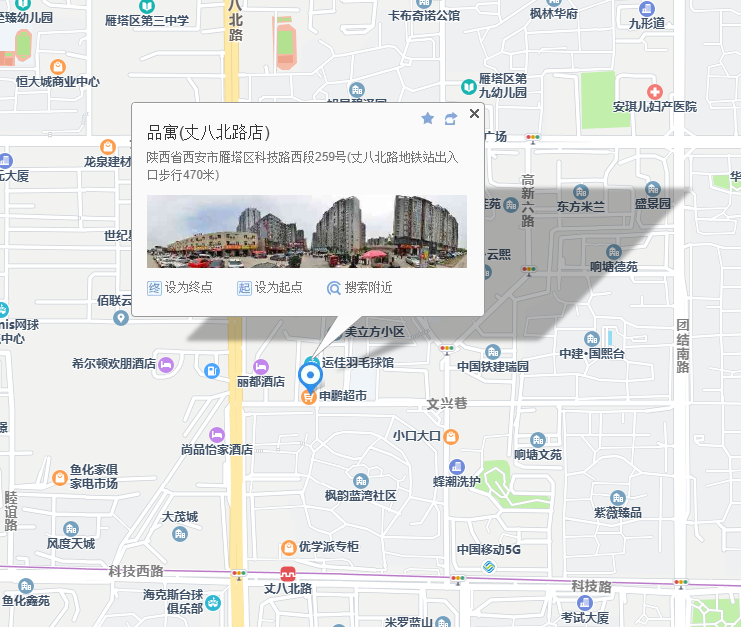
Task: Set location as destination via 设为终点
Action: pos(180,287)
